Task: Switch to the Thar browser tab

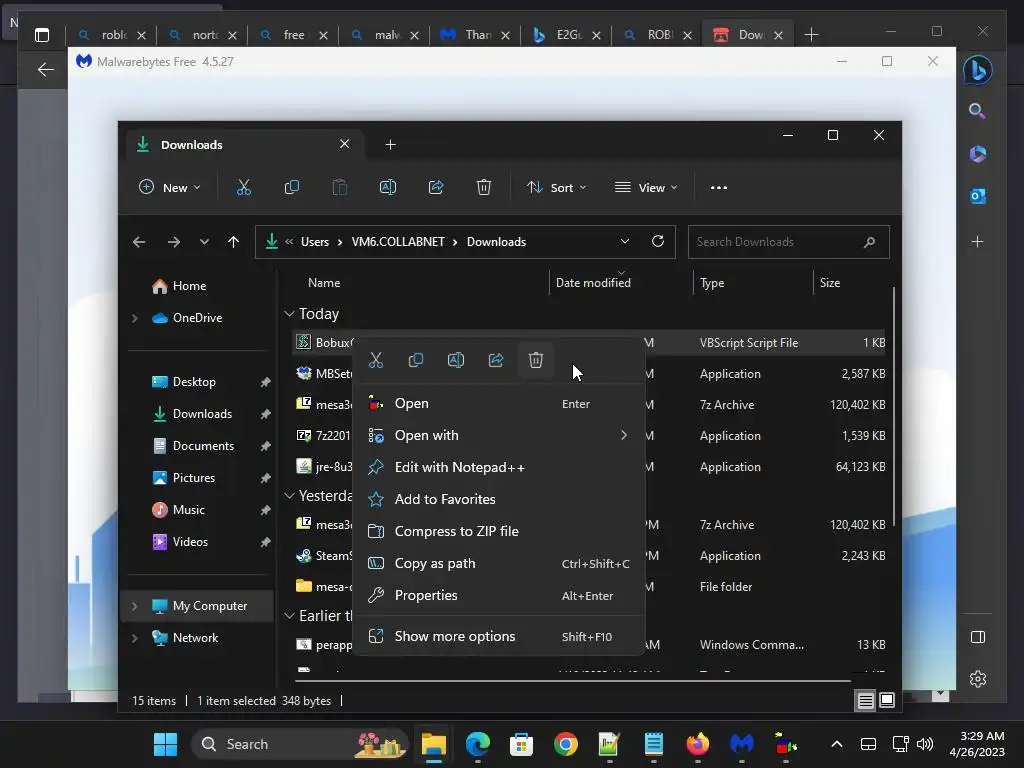Action: coord(475,35)
